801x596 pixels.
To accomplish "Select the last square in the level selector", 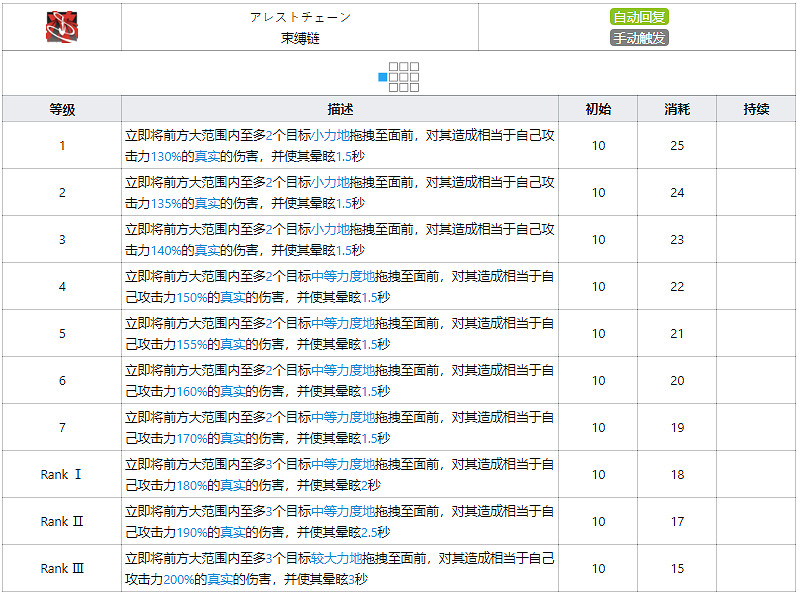I will point(414,88).
